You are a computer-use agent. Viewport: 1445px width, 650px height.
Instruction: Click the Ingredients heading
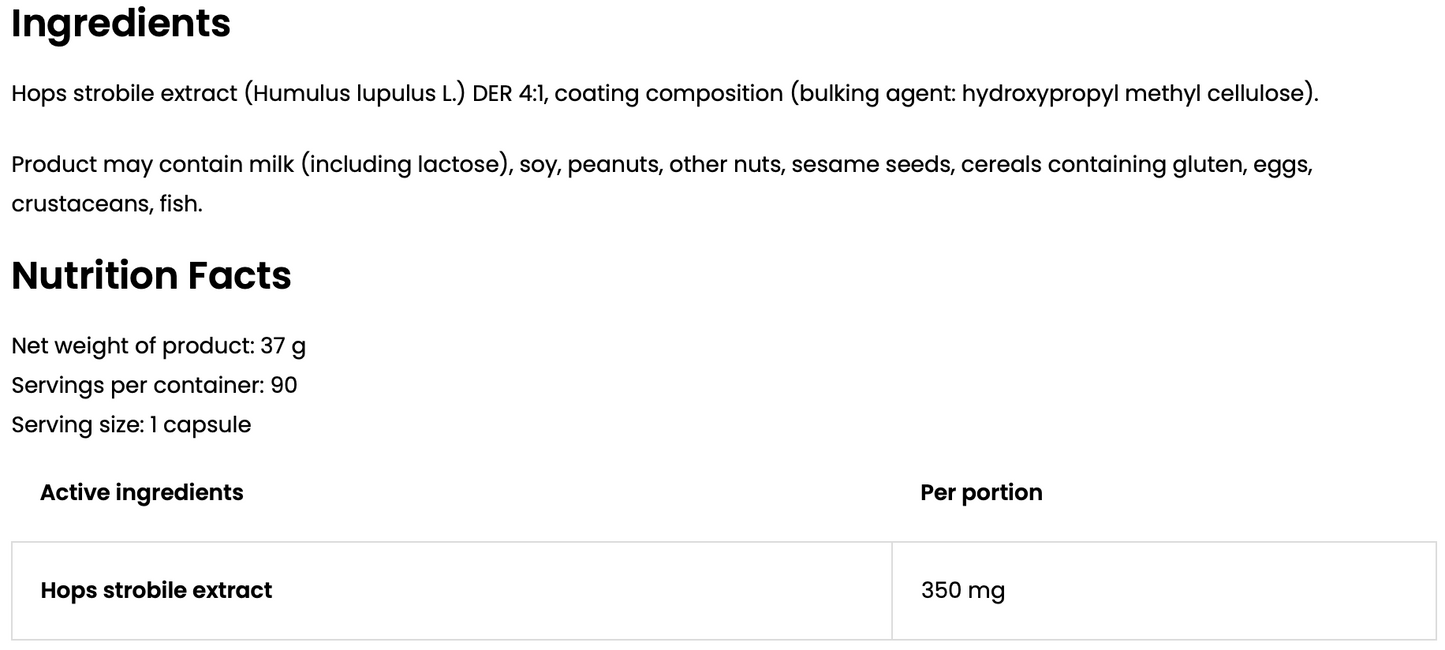(121, 24)
